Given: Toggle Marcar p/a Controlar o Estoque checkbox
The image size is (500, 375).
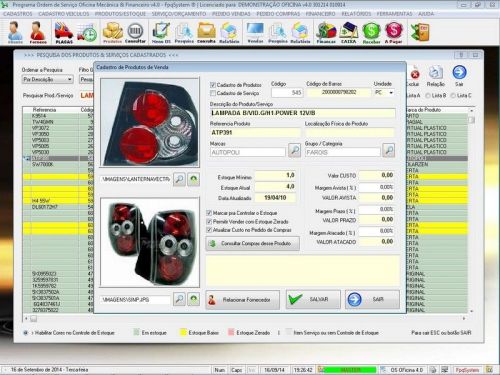Looking at the screenshot, I should tap(209, 213).
